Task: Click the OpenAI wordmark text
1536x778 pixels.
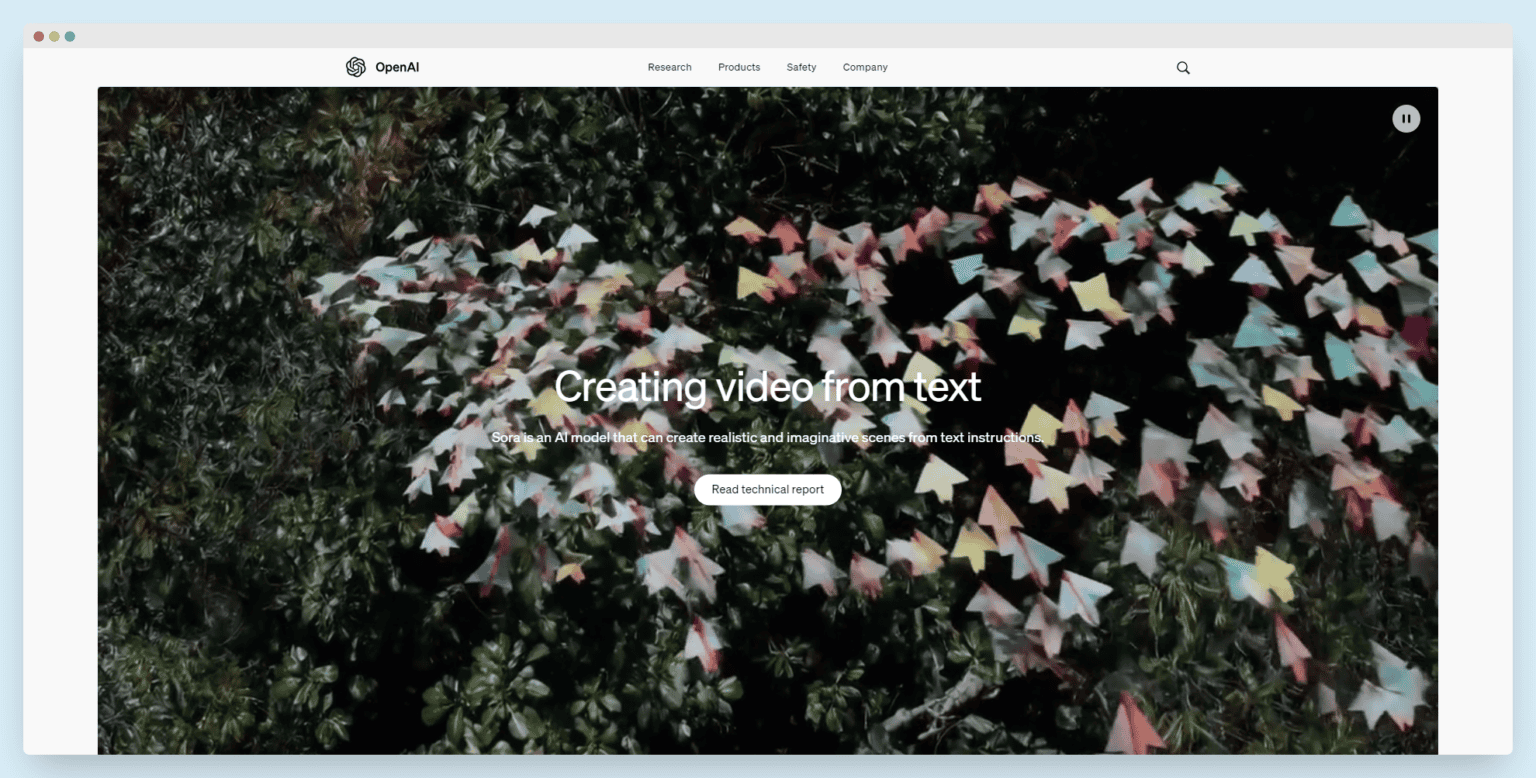Action: [x=397, y=67]
